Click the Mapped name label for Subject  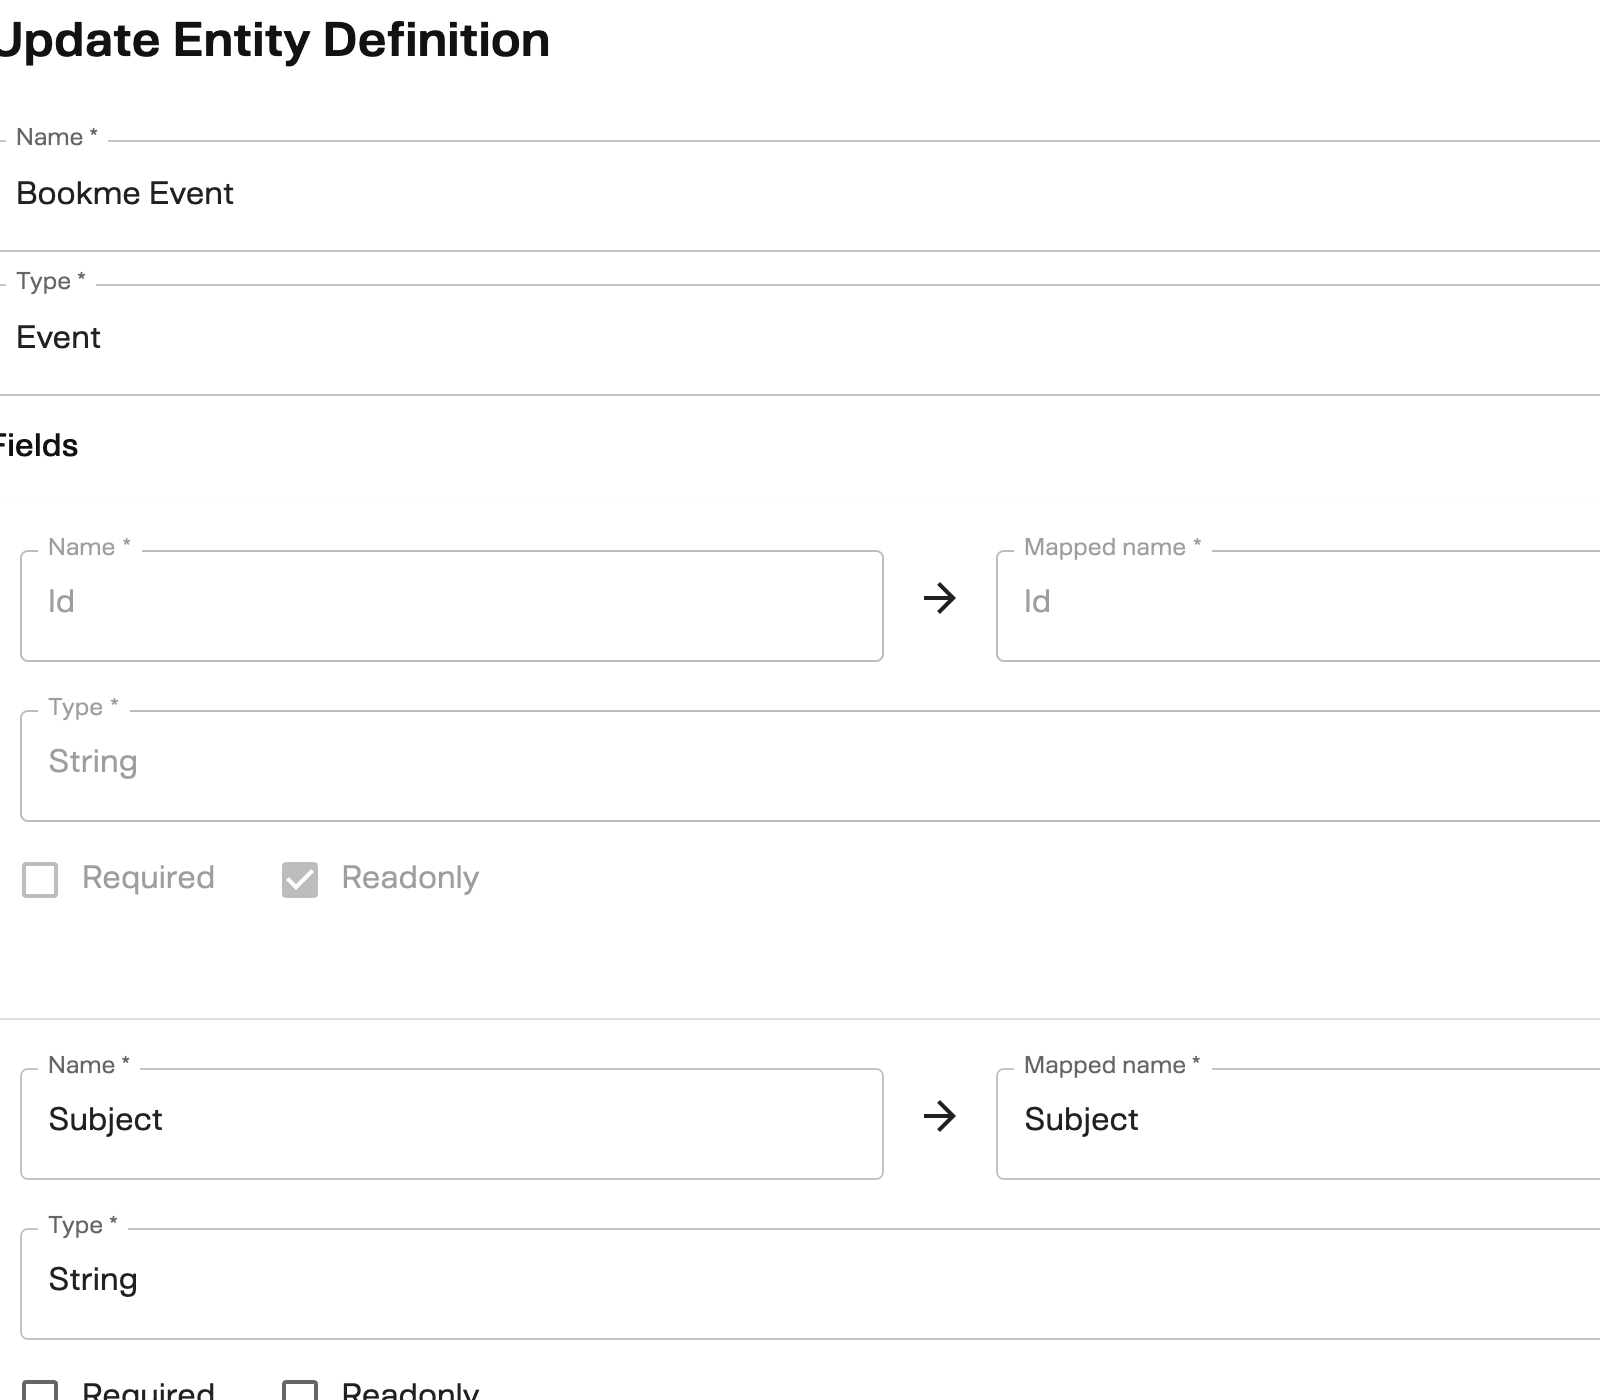pos(1108,1065)
